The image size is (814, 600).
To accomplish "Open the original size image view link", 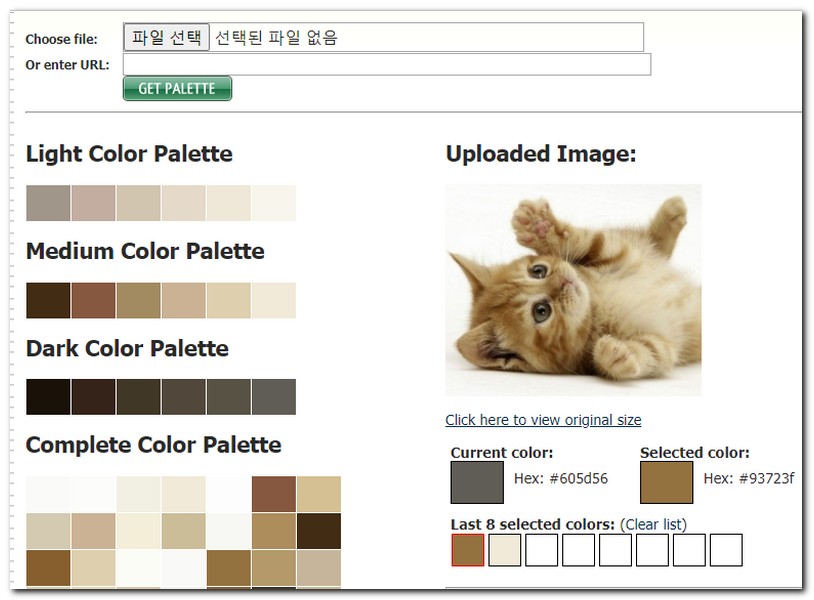I will (541, 420).
